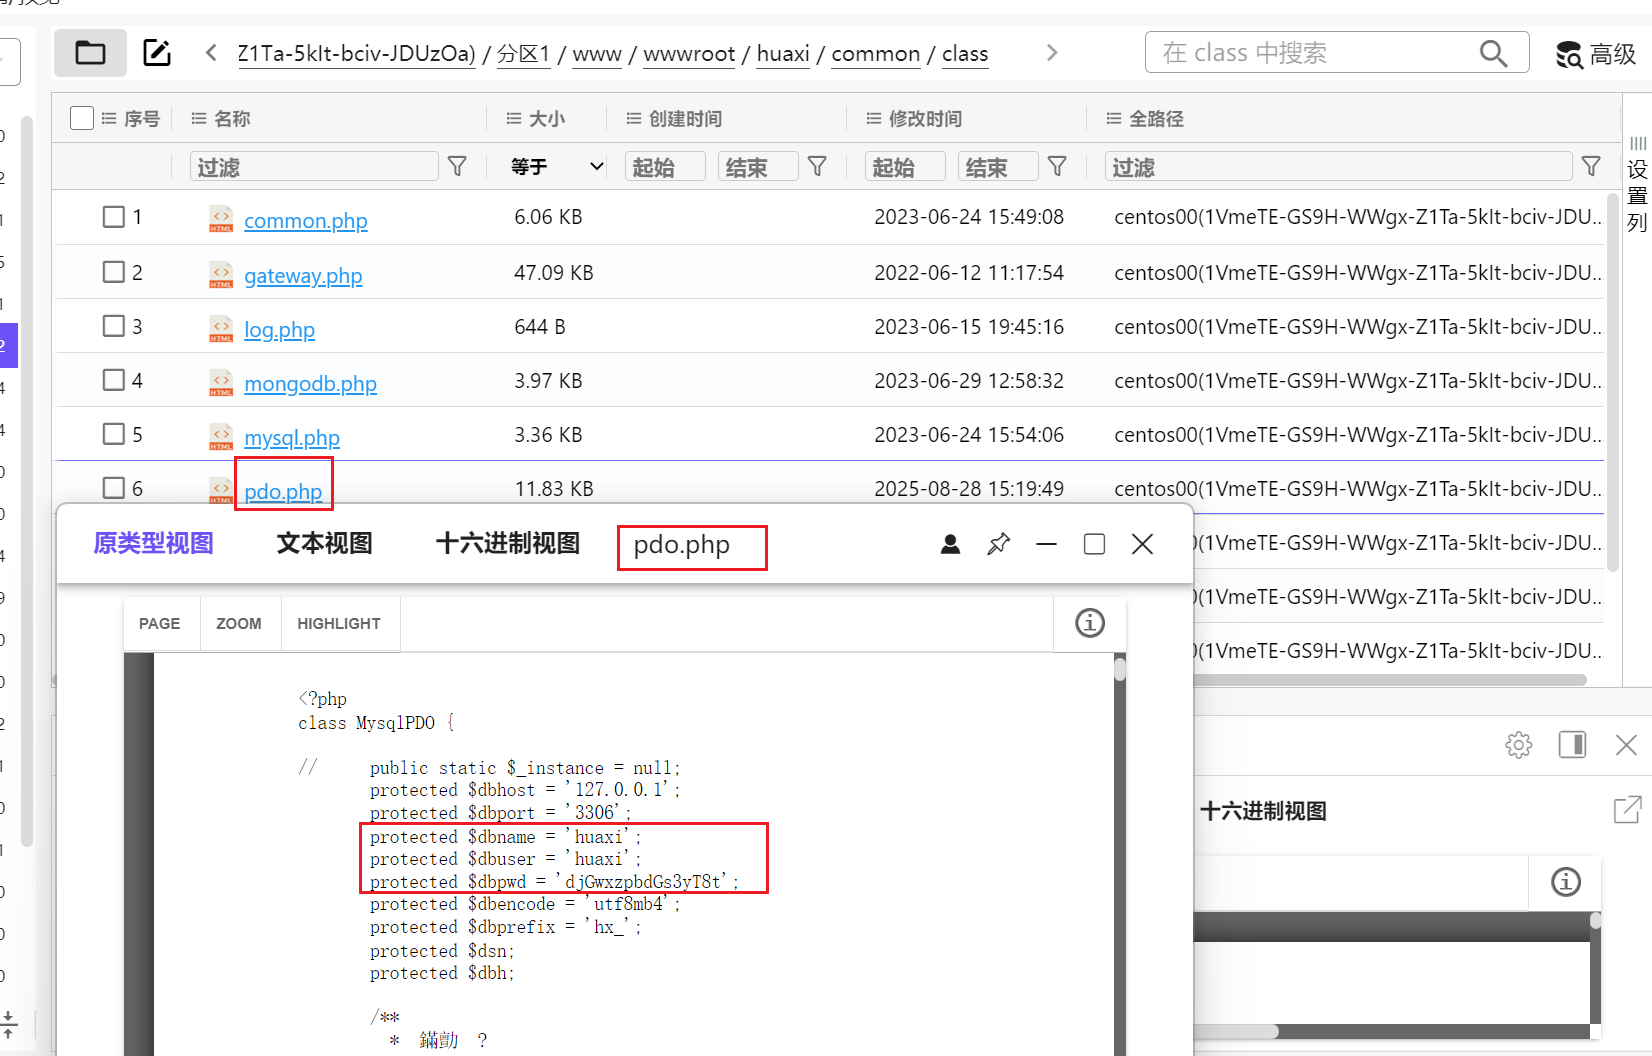Click the search magnifier icon
Viewport: 1652px width, 1056px height.
click(1493, 53)
